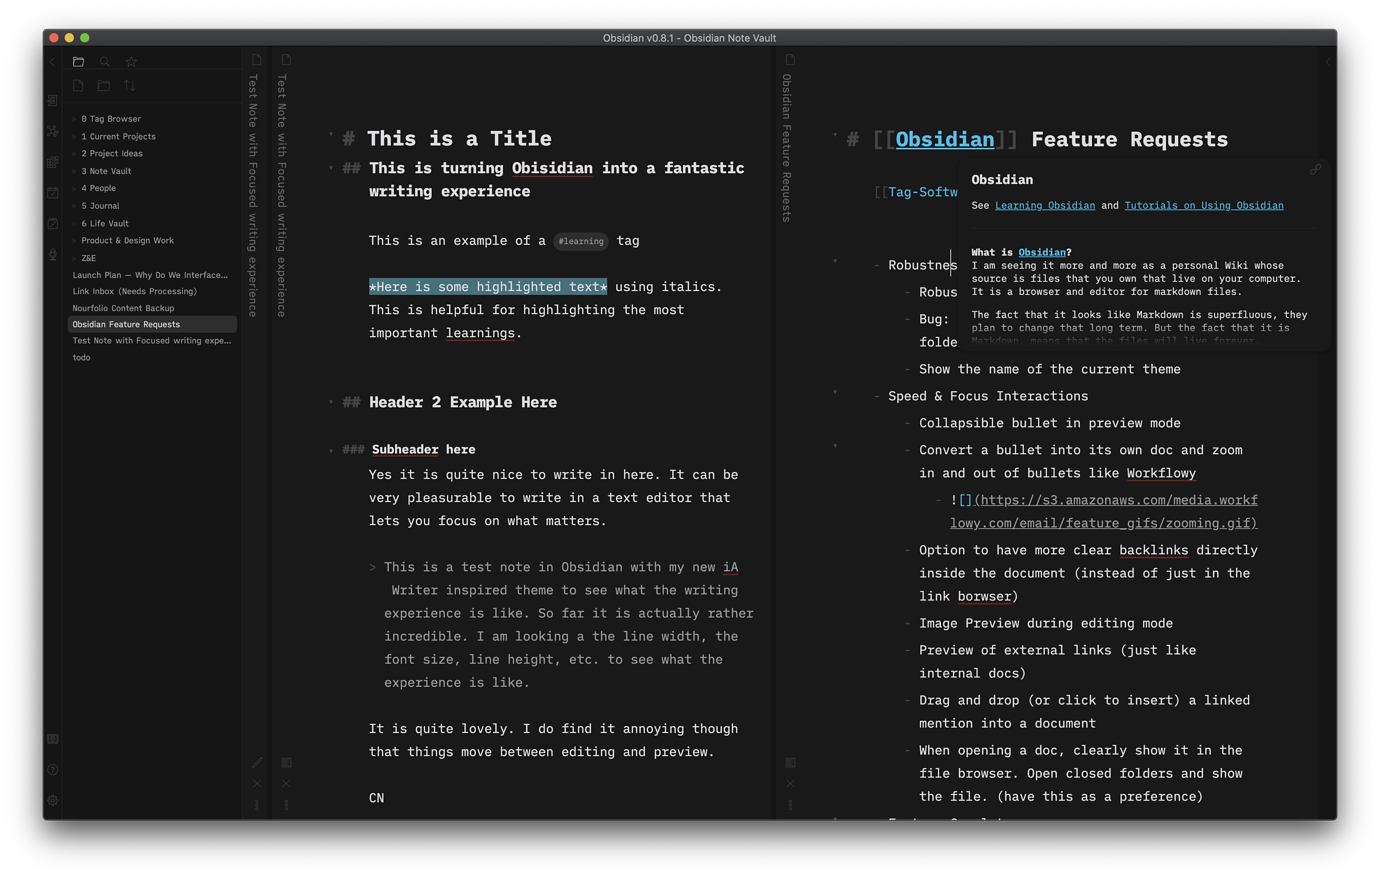1380x876 pixels.
Task: Close the Obsidian Feature Requests pane
Action: coord(790,784)
